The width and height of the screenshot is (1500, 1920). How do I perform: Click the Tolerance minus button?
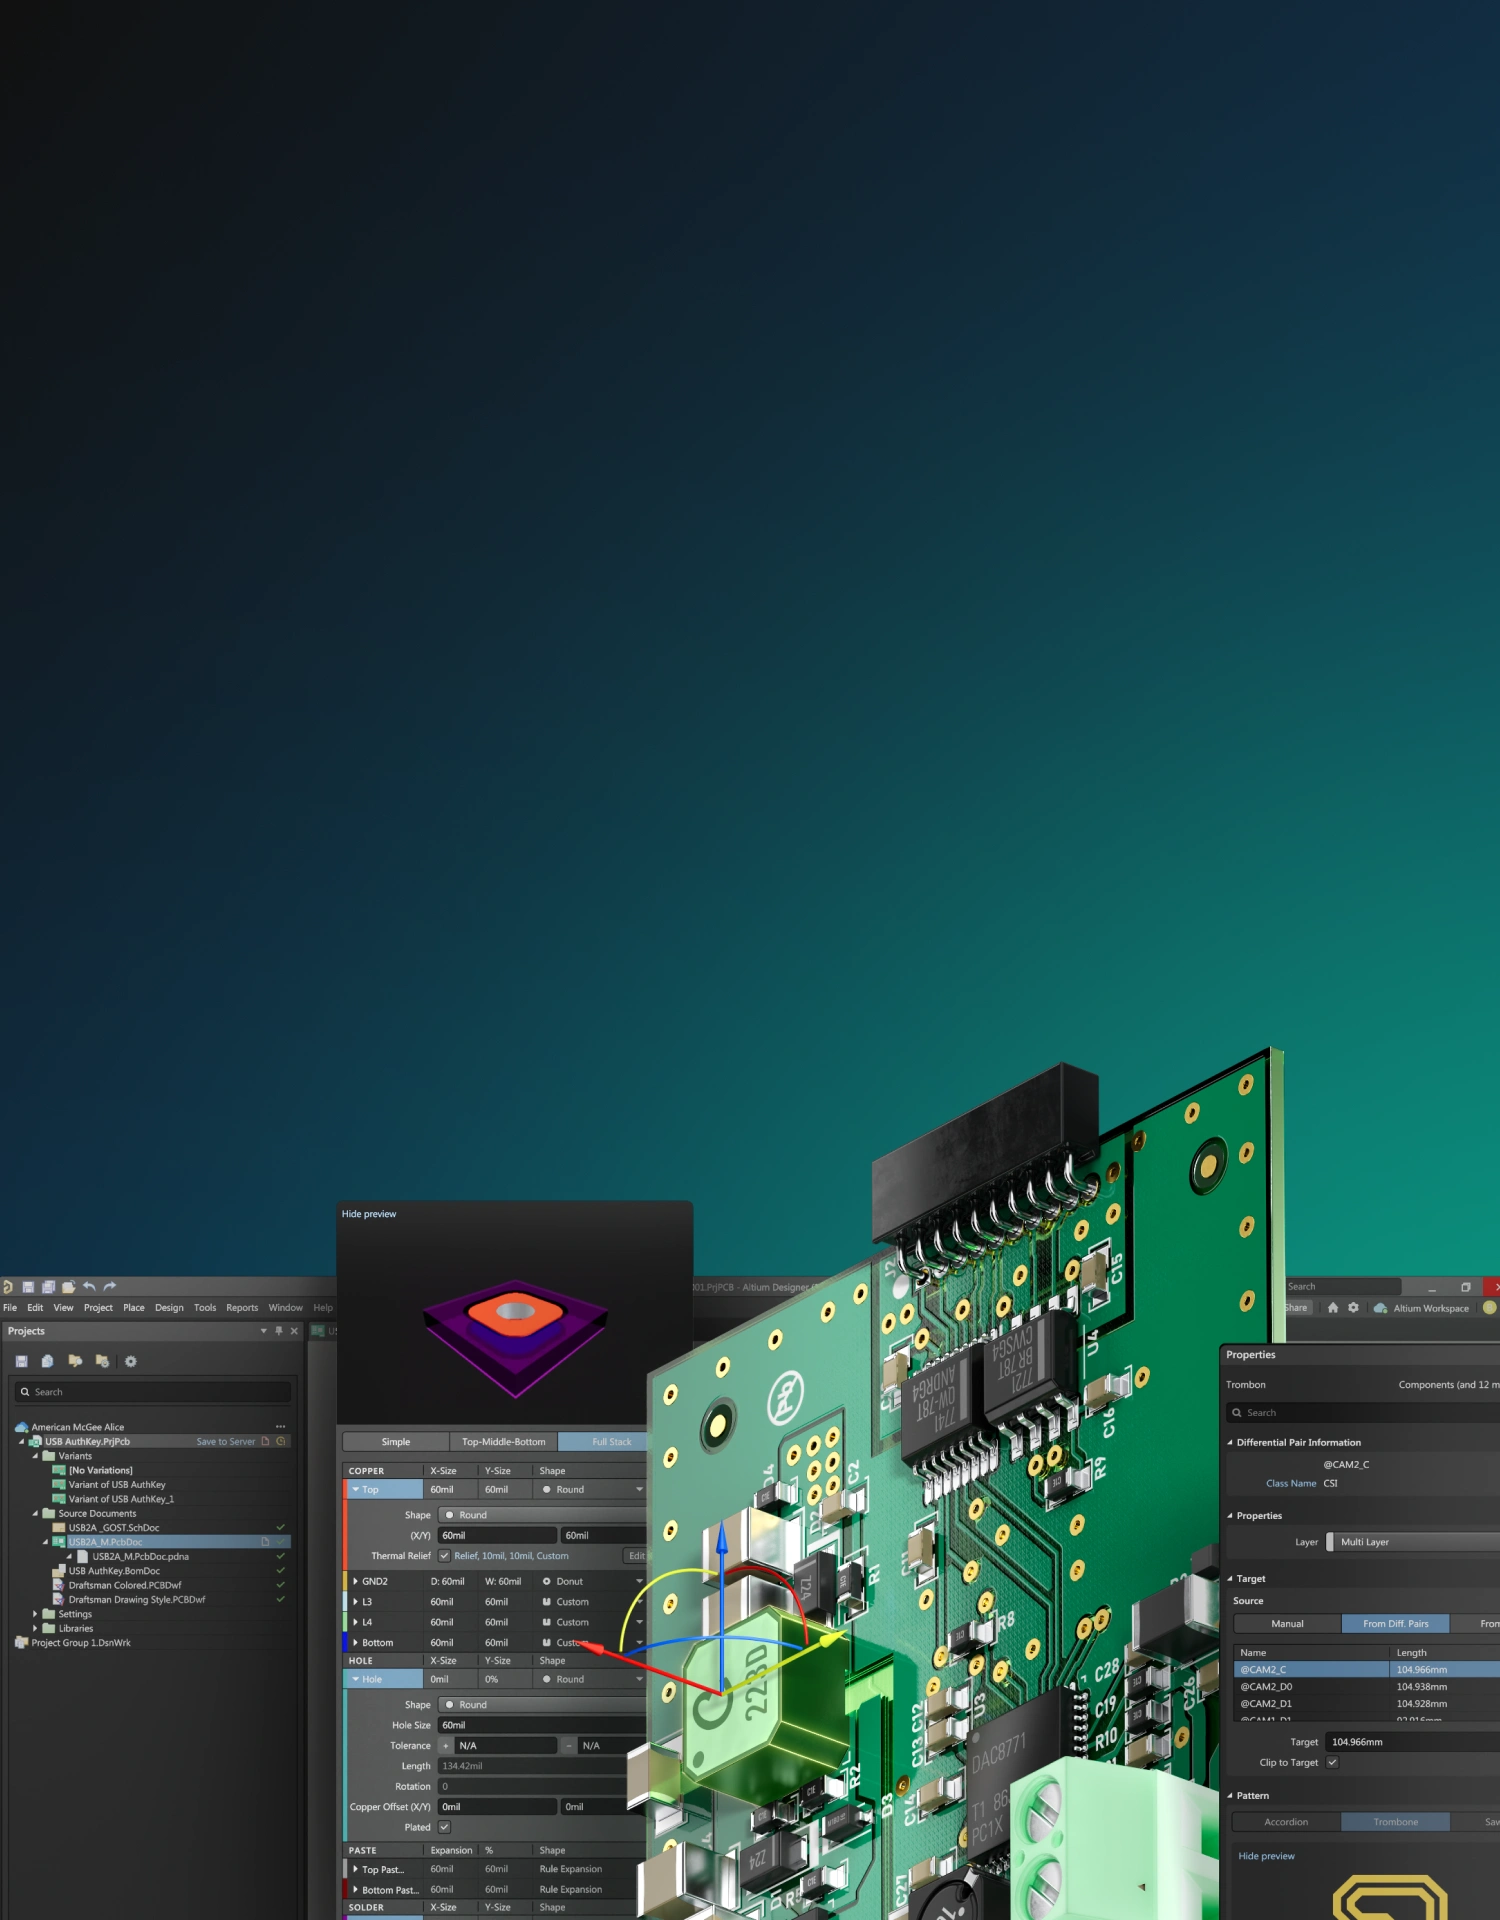[x=569, y=1746]
